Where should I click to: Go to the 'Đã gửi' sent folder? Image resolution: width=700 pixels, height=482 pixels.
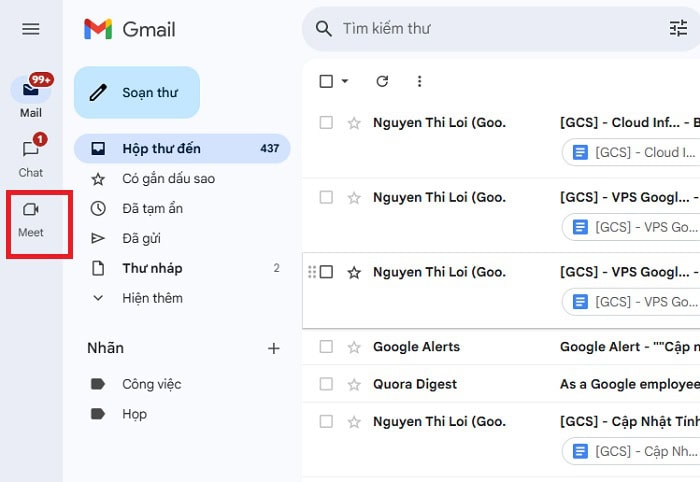coord(141,238)
